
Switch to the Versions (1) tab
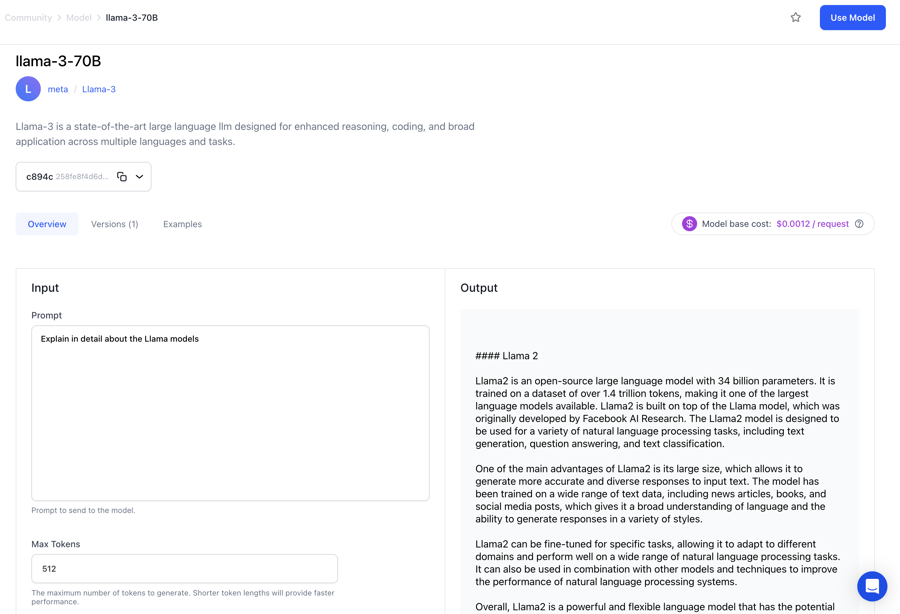point(115,224)
